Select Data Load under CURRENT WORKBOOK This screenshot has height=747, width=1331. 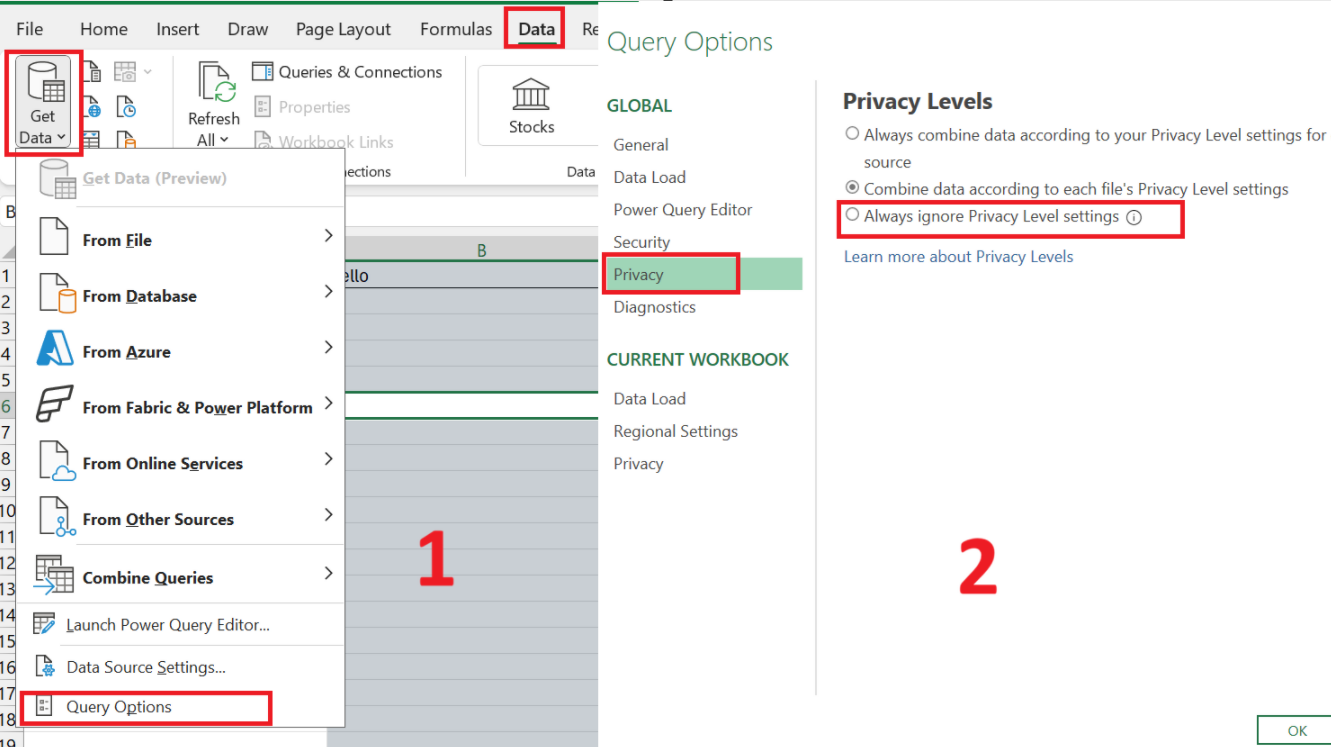(x=650, y=399)
